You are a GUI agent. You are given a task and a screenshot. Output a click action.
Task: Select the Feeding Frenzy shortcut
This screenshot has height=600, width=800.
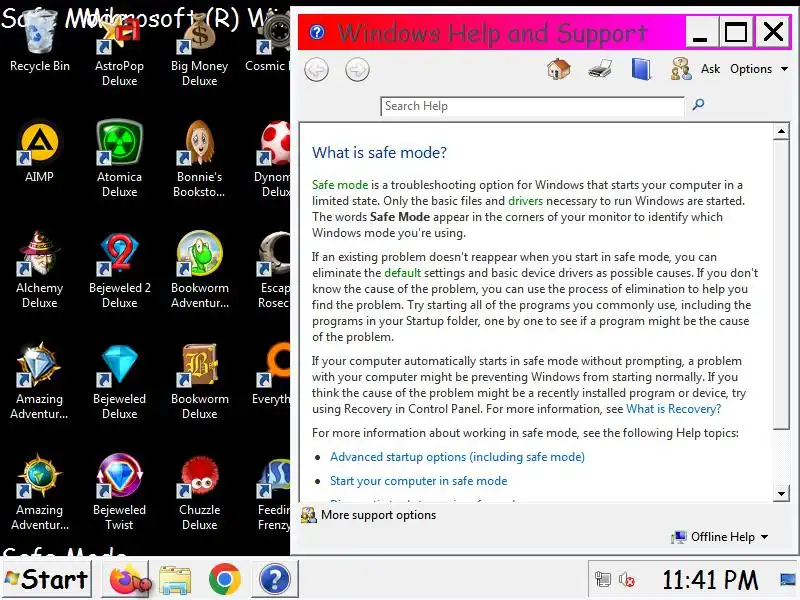[x=274, y=492]
